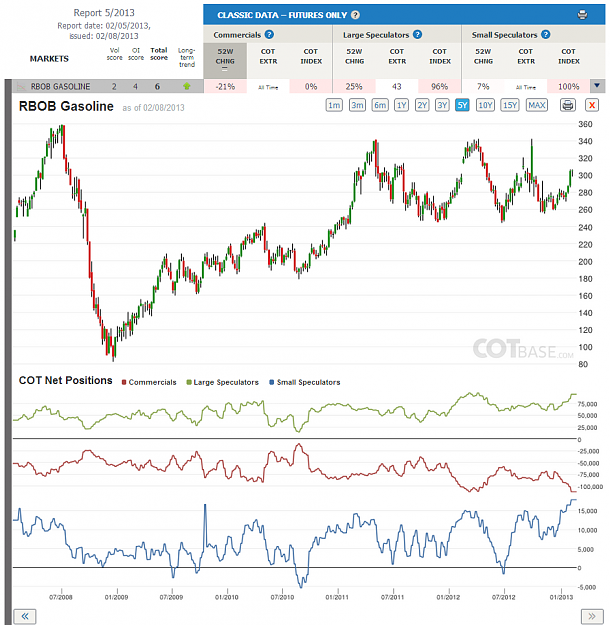The height and width of the screenshot is (625, 610).
Task: Open Large Speculators help icon
Action: coord(417,35)
